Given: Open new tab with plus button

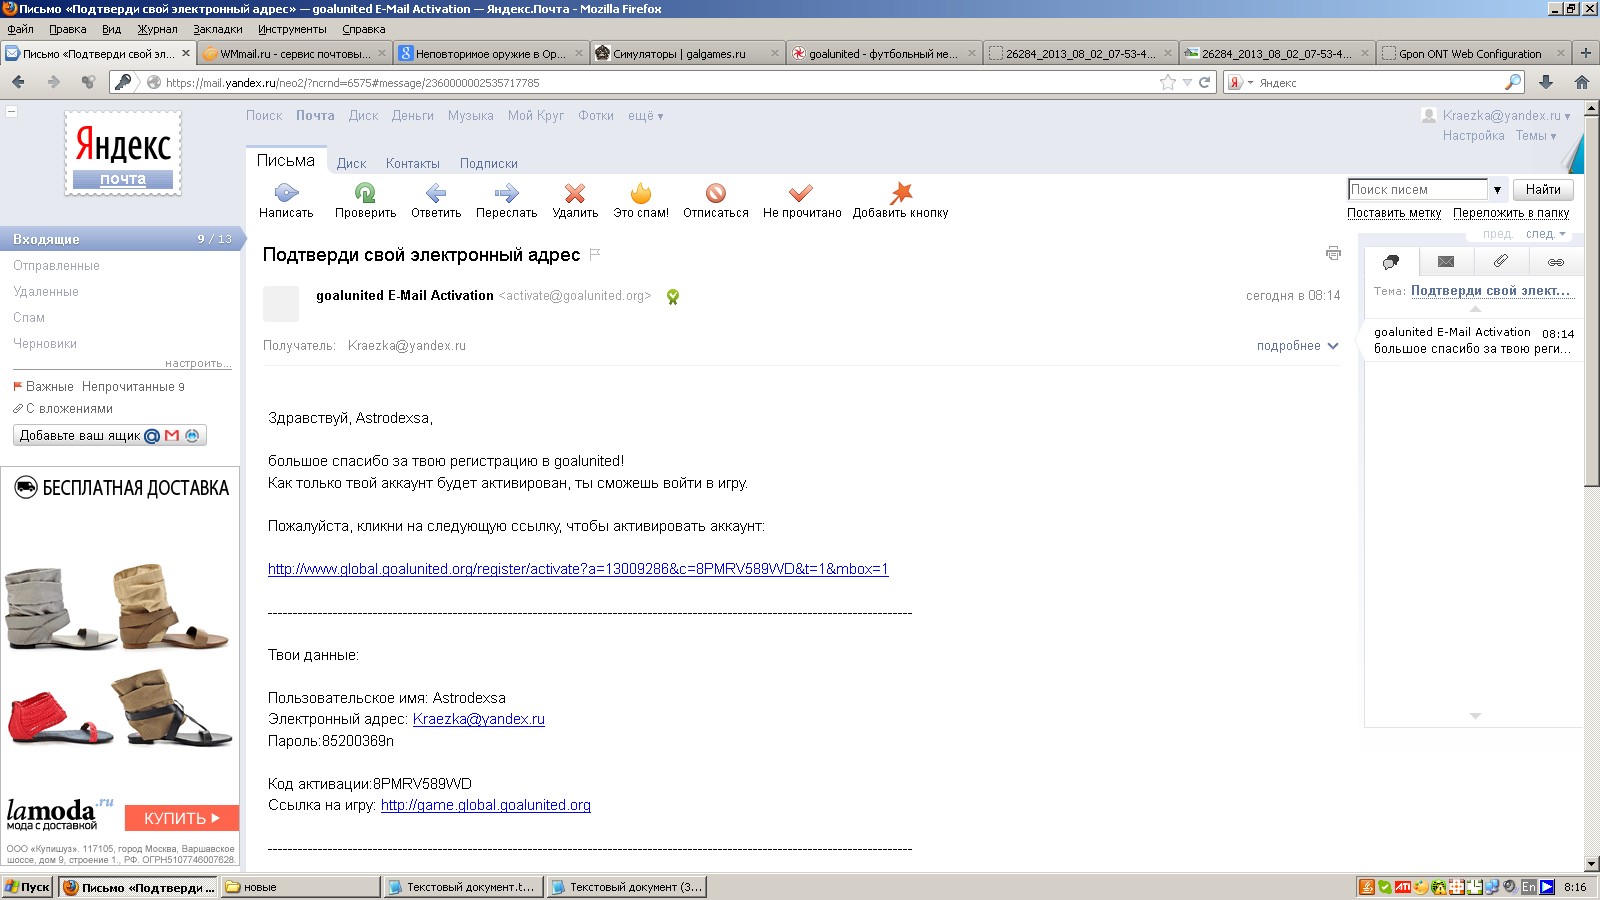Looking at the screenshot, I should [x=1586, y=53].
